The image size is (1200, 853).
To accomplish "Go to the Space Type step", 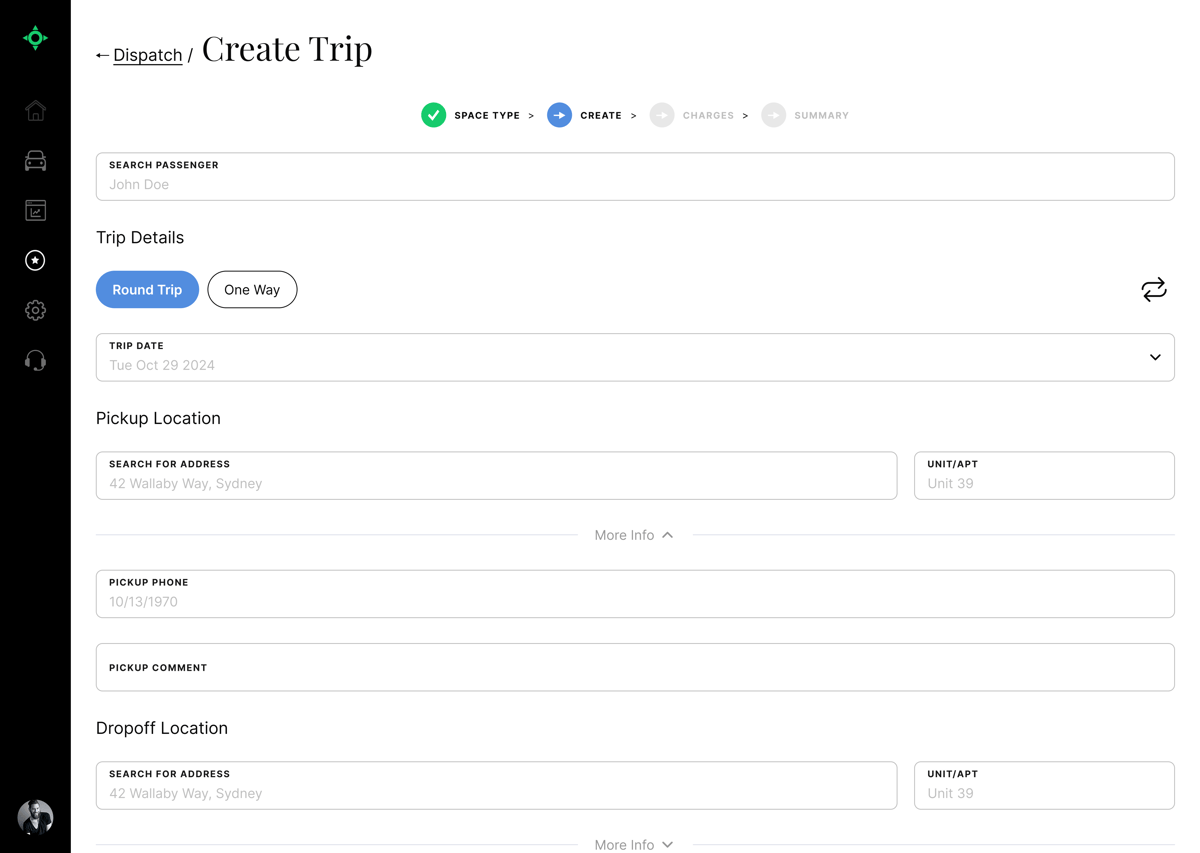I will coord(471,116).
